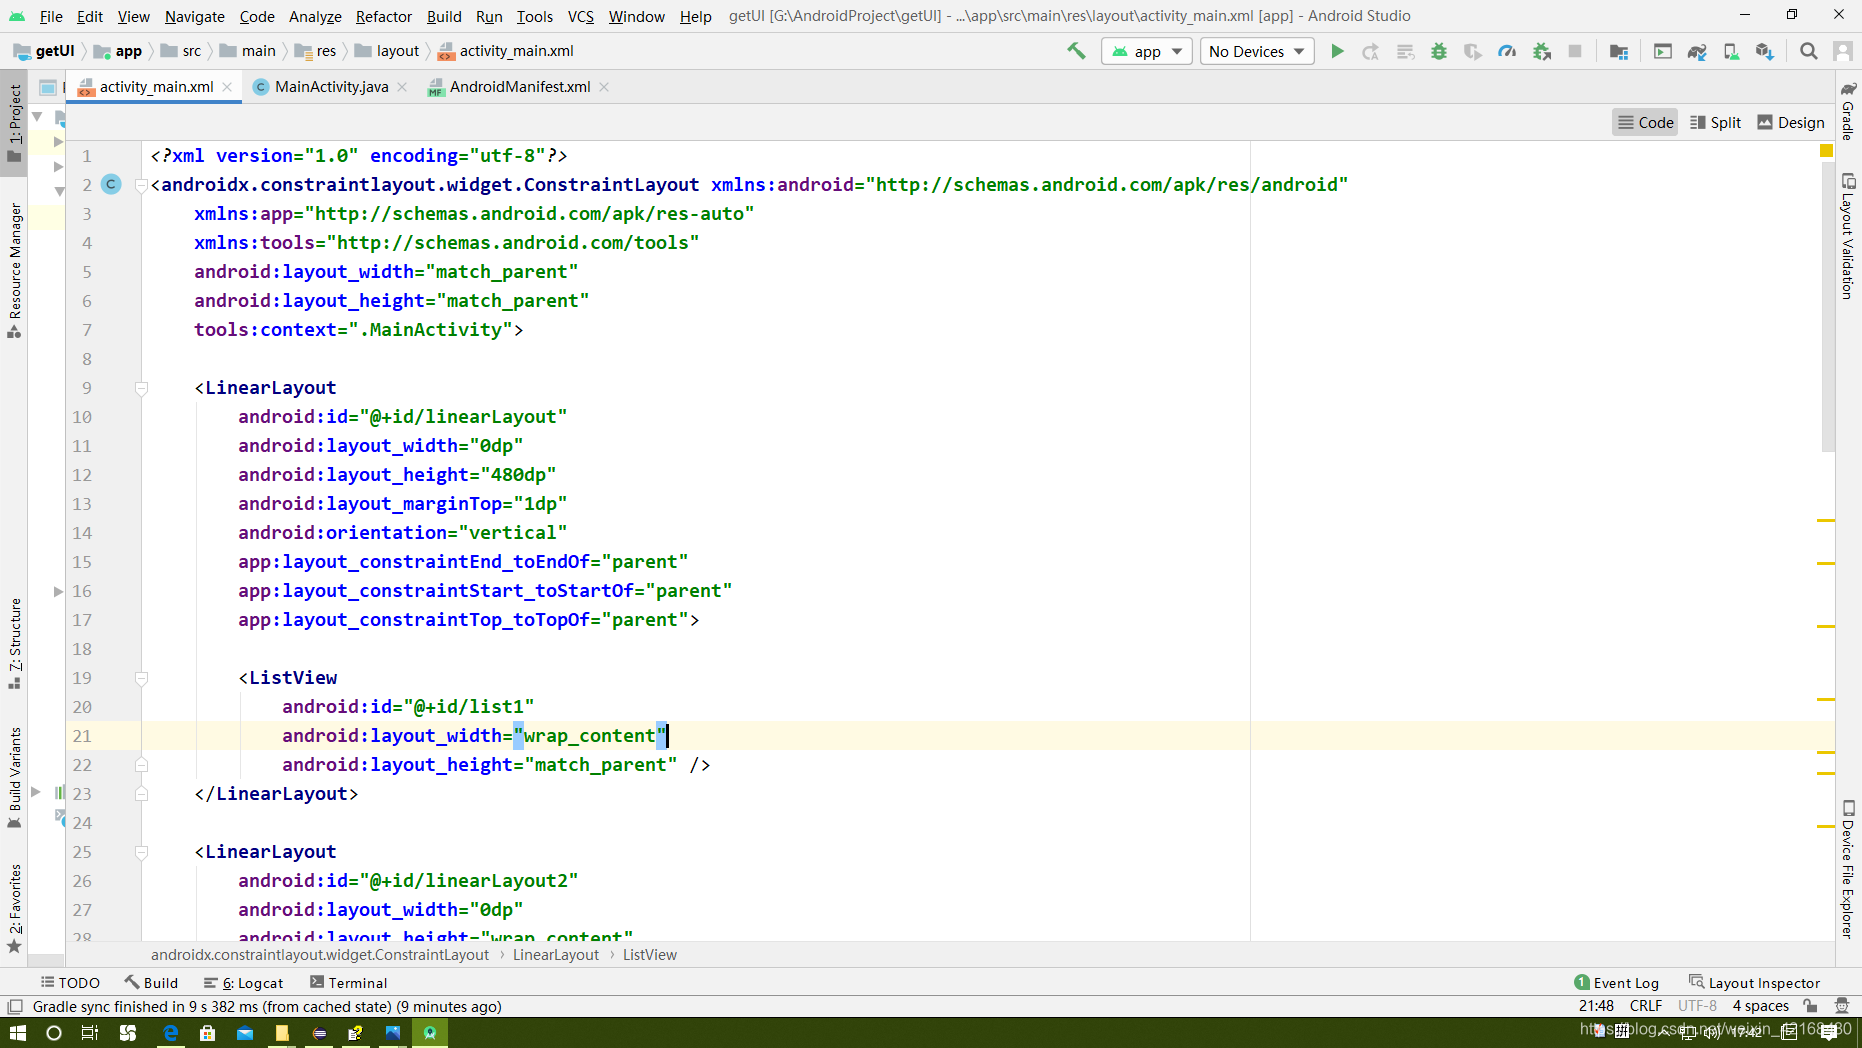1862x1048 pixels.
Task: Collapse the ConstraintLayout fold marker on line 2
Action: click(x=141, y=184)
